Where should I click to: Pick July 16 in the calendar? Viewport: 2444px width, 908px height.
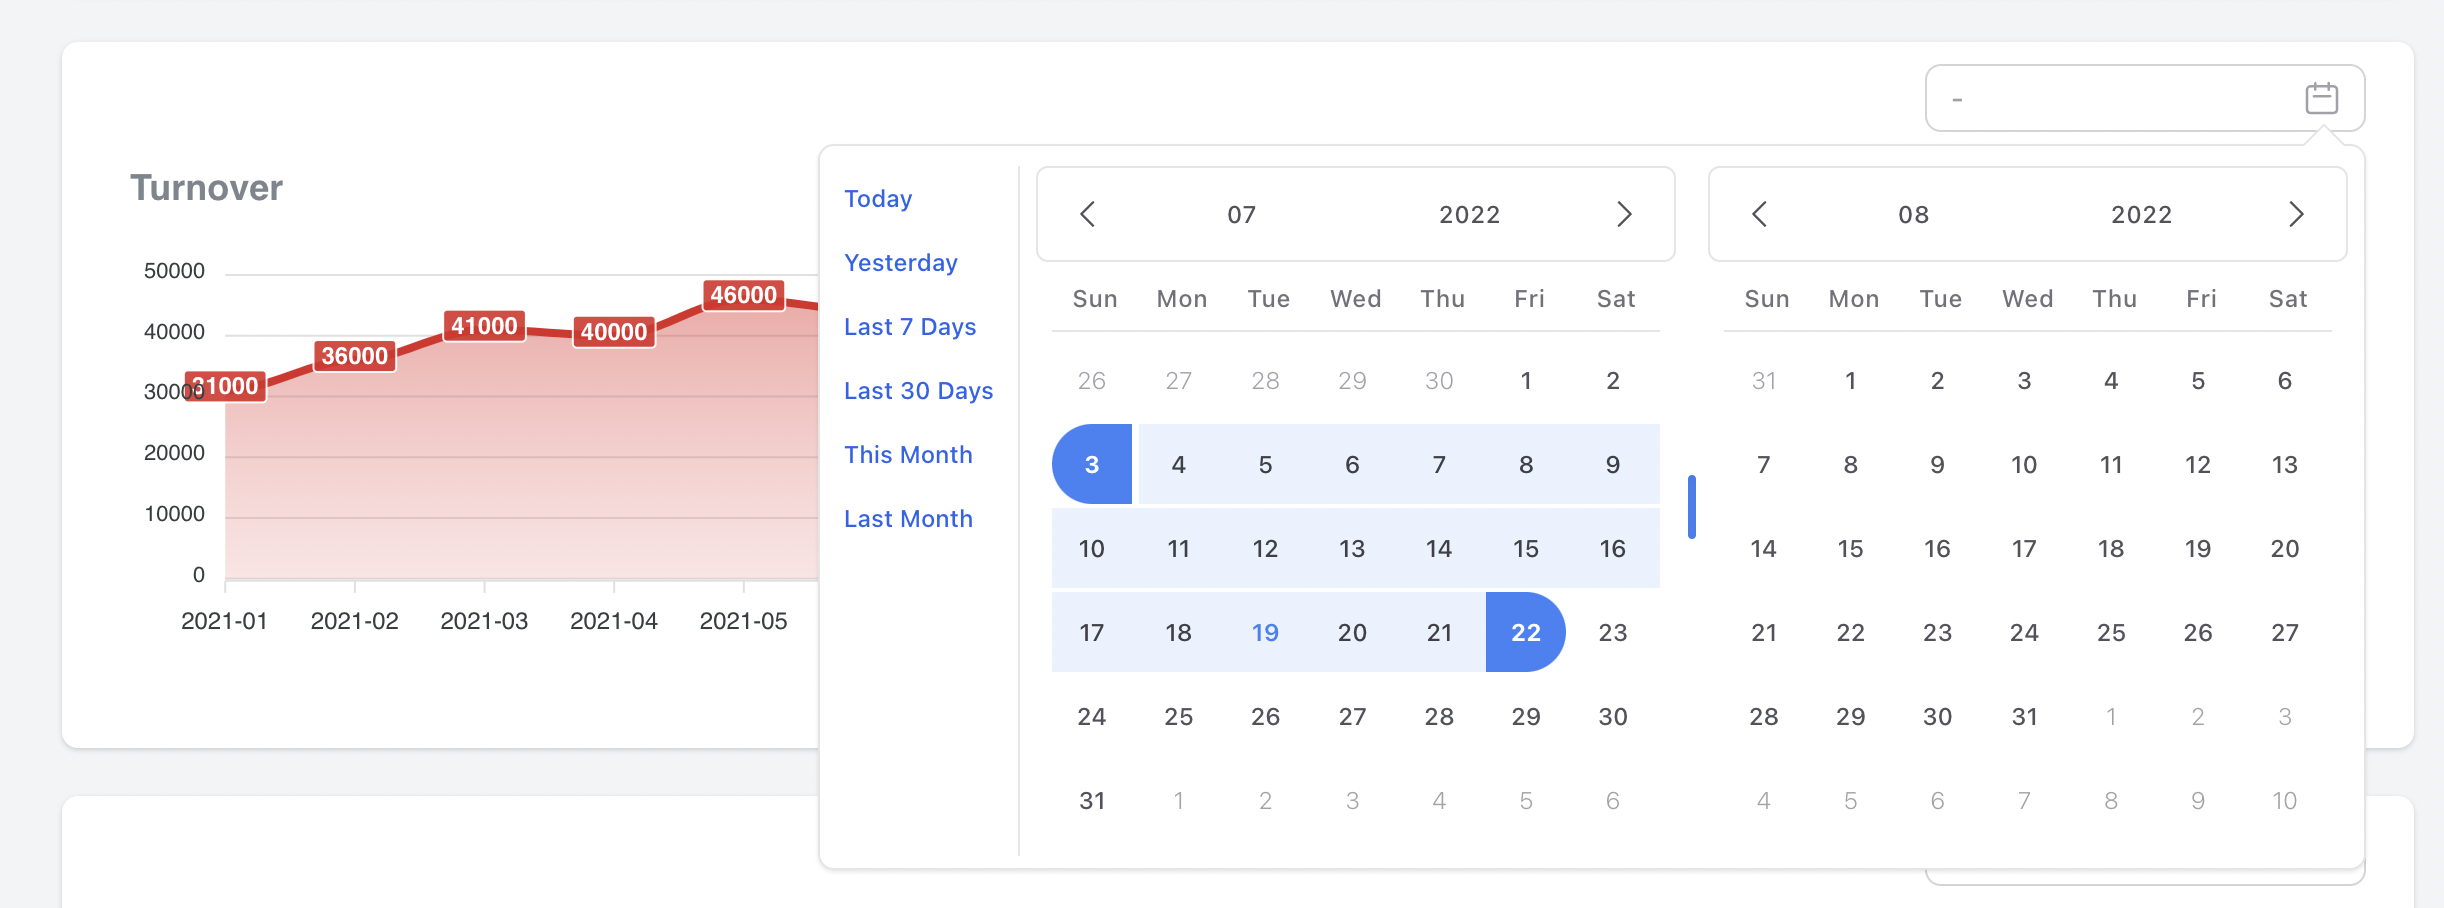(x=1613, y=548)
